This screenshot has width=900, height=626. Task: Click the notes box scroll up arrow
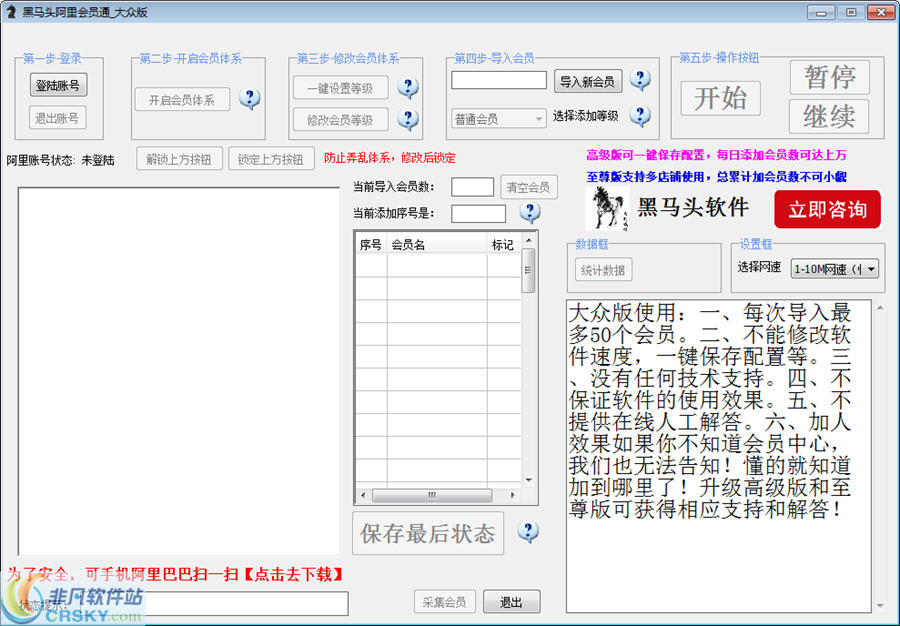(881, 308)
